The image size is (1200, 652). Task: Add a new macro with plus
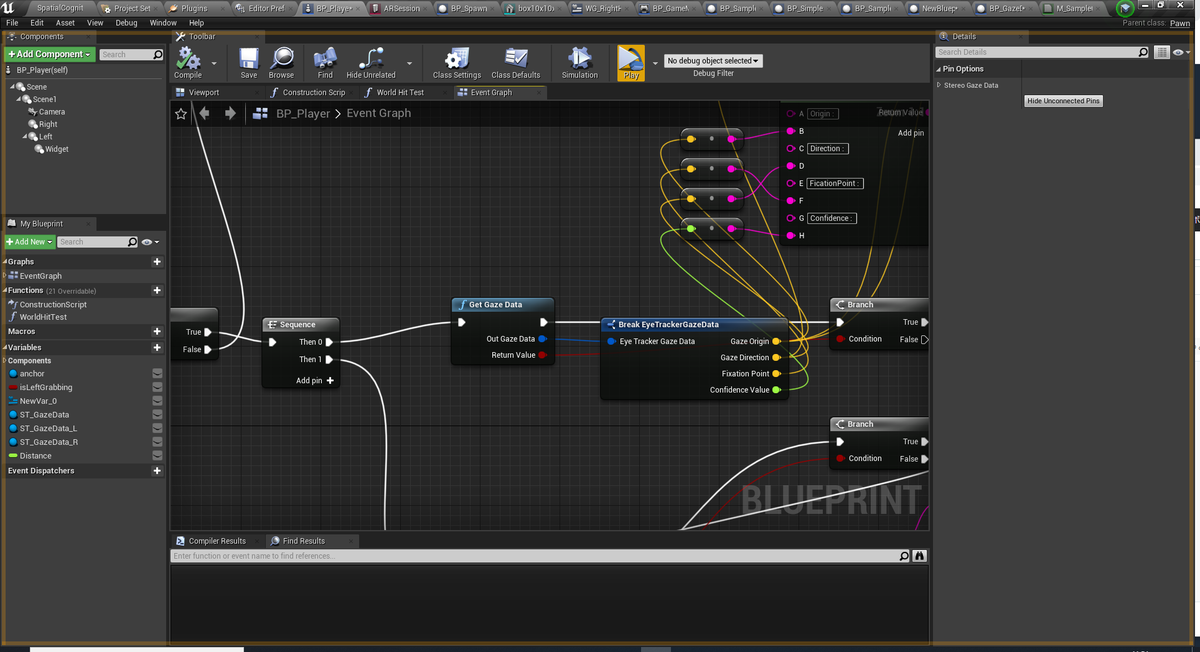coord(157,331)
